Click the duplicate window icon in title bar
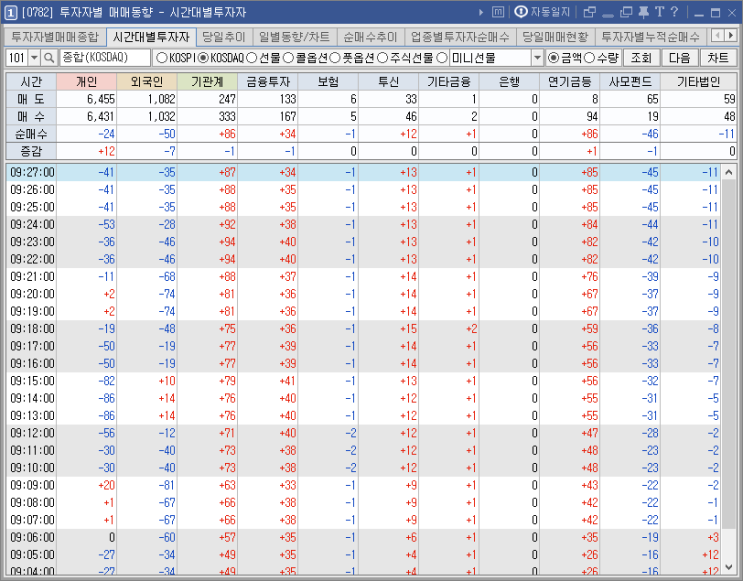 coord(626,12)
